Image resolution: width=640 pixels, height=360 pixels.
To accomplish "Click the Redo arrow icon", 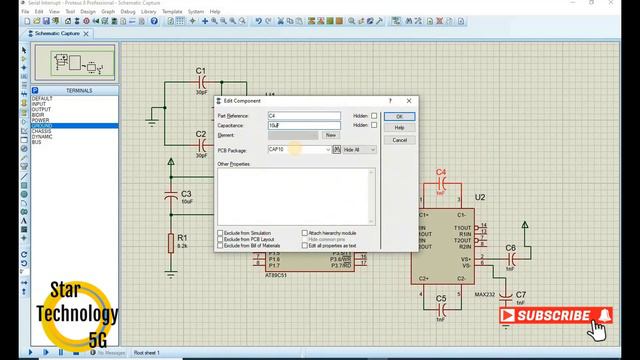I will (x=268, y=21).
